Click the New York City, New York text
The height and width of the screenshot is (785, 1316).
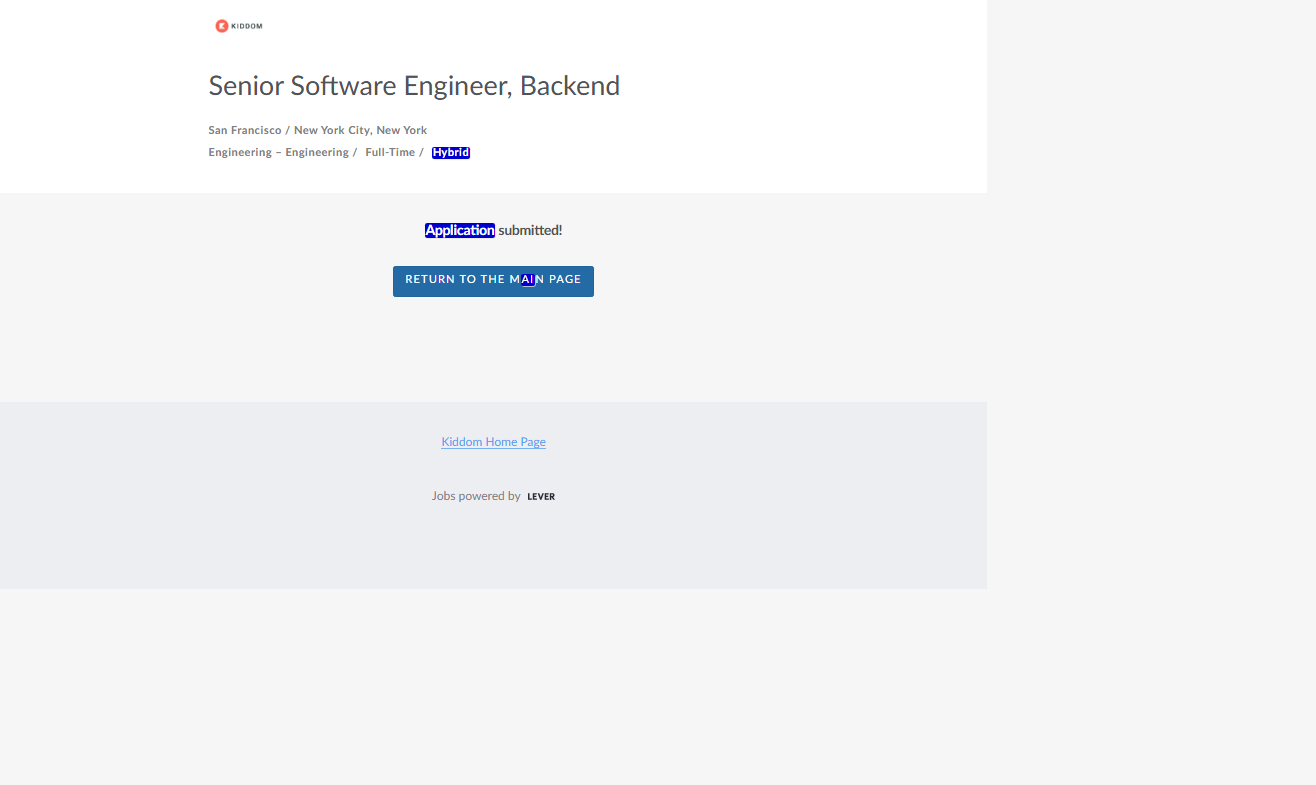pyautogui.click(x=360, y=130)
